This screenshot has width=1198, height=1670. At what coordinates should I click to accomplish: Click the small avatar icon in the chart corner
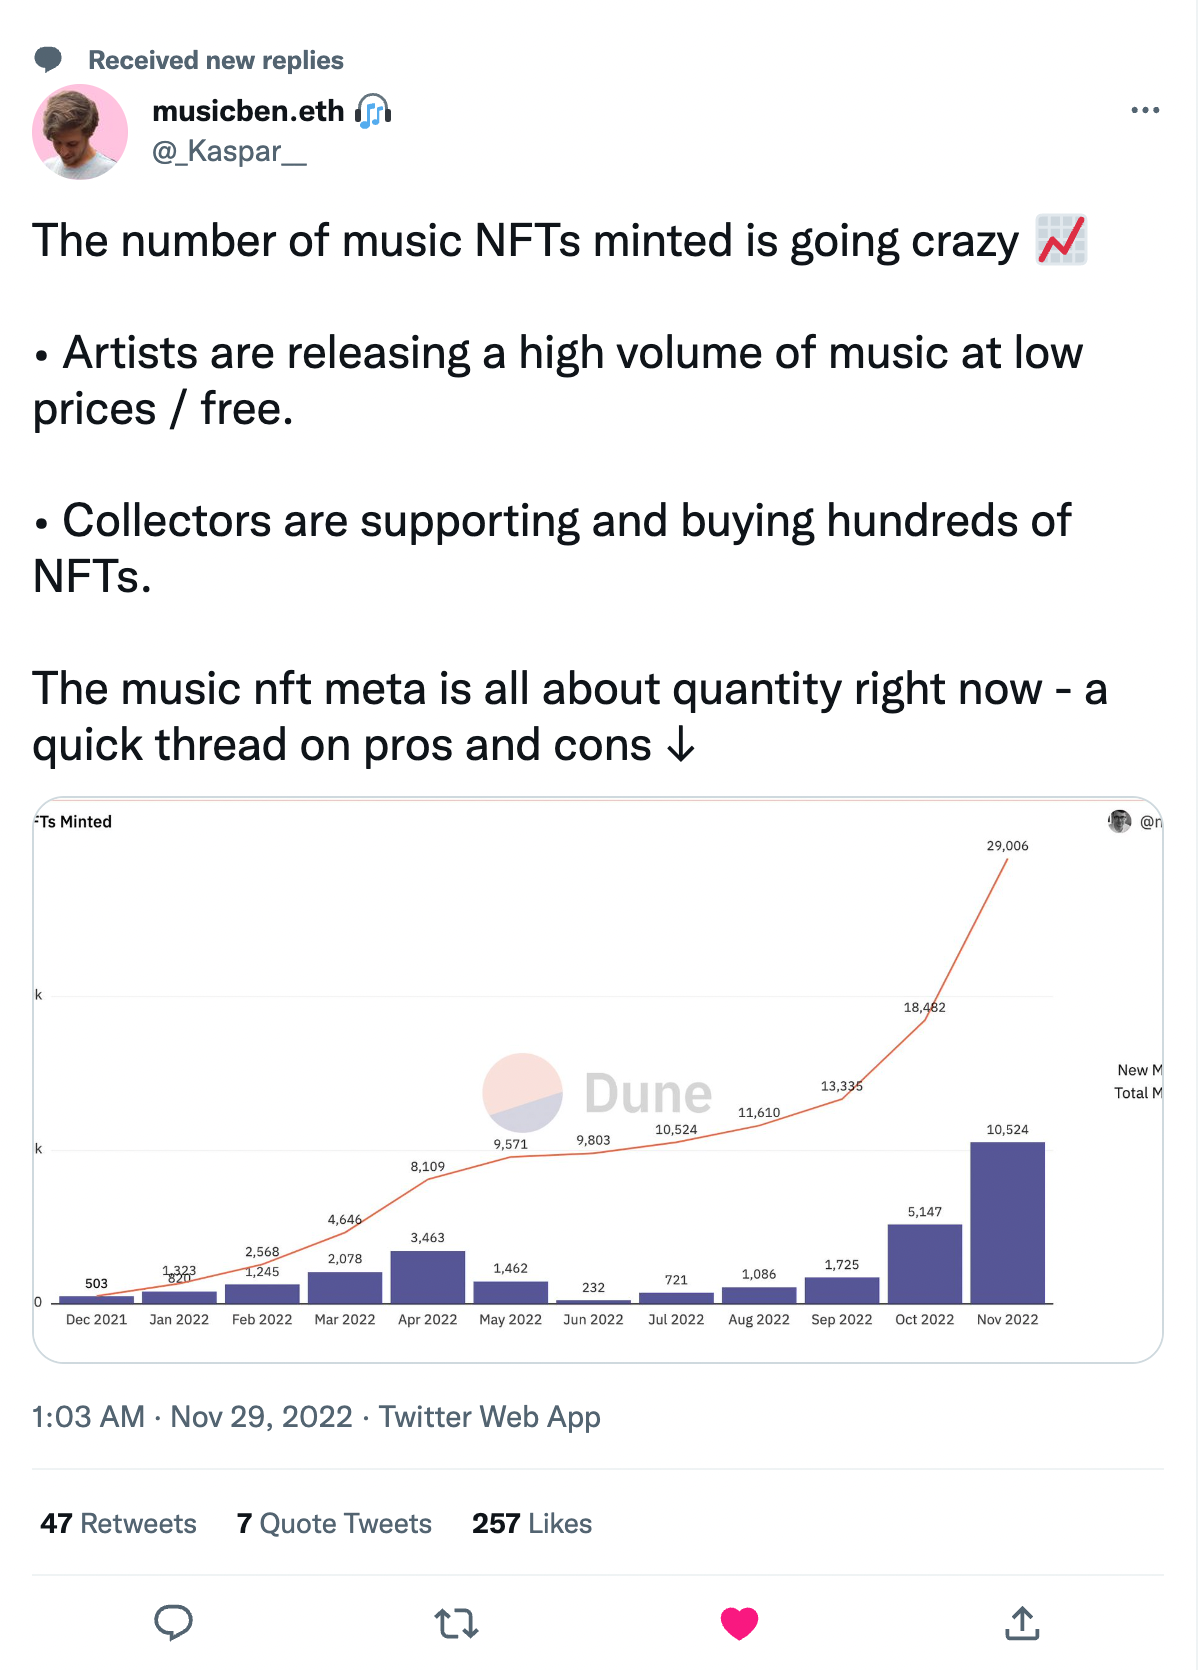(1119, 821)
